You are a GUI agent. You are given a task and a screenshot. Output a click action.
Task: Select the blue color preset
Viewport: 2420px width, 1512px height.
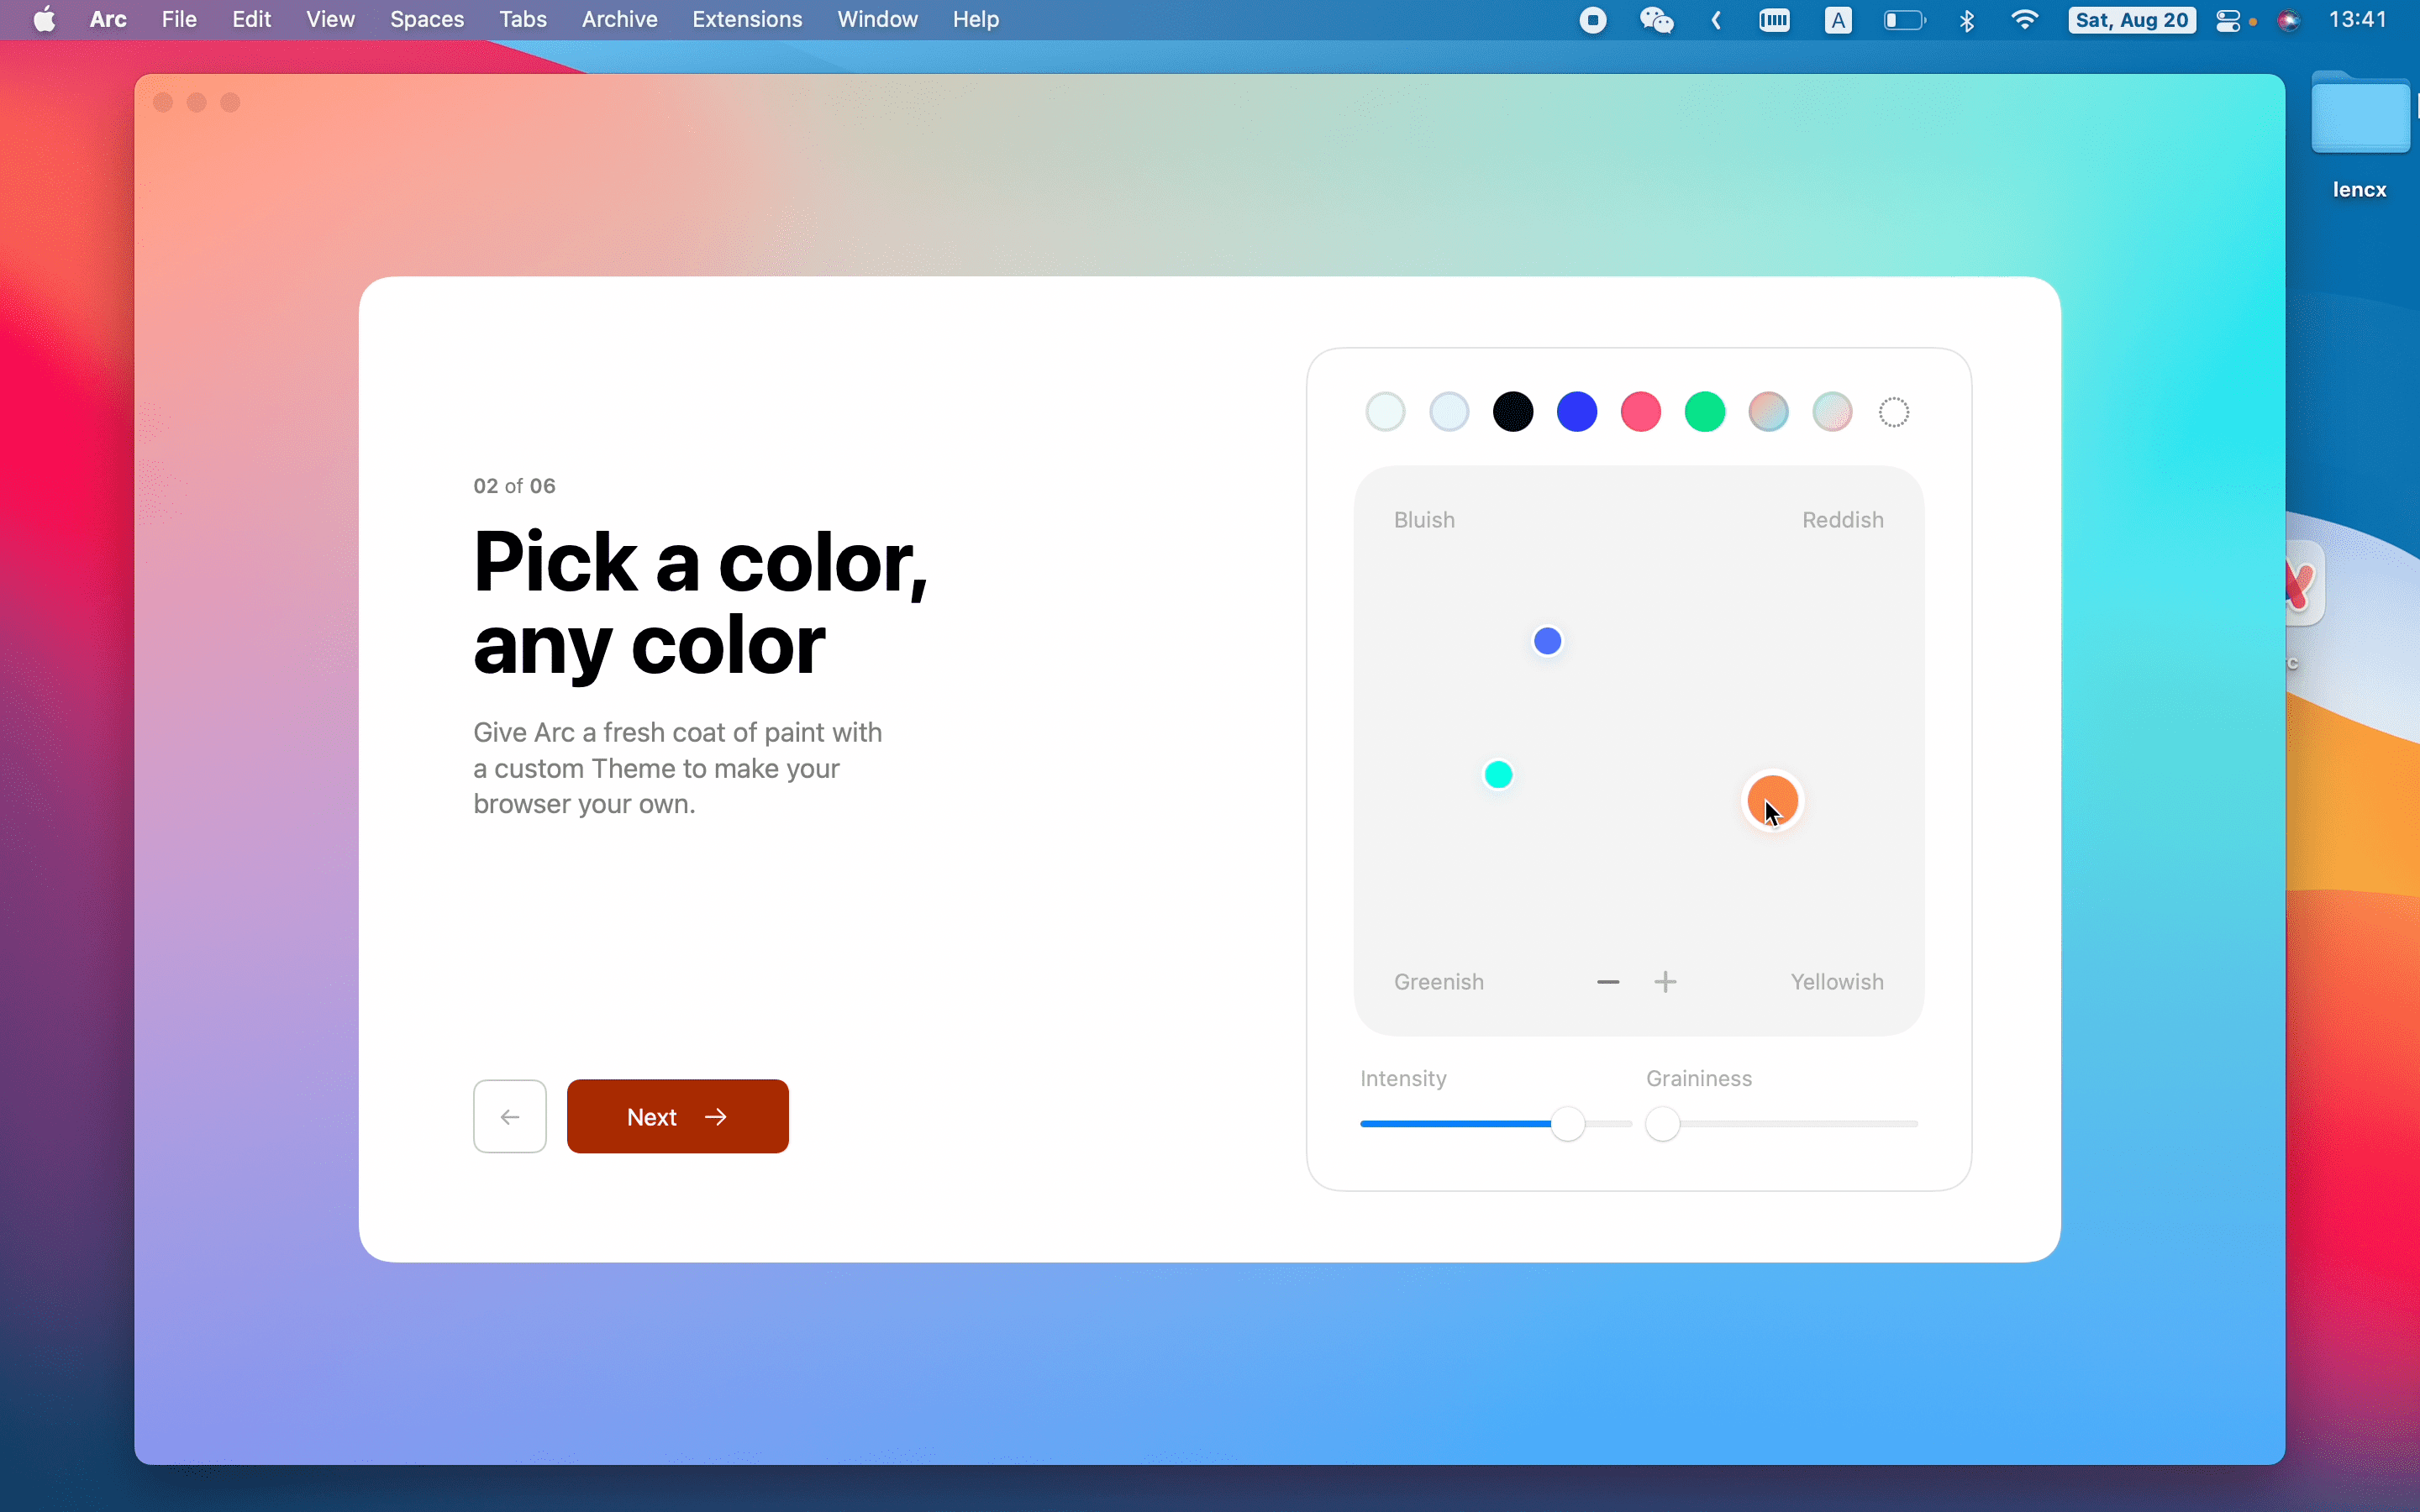click(x=1576, y=412)
